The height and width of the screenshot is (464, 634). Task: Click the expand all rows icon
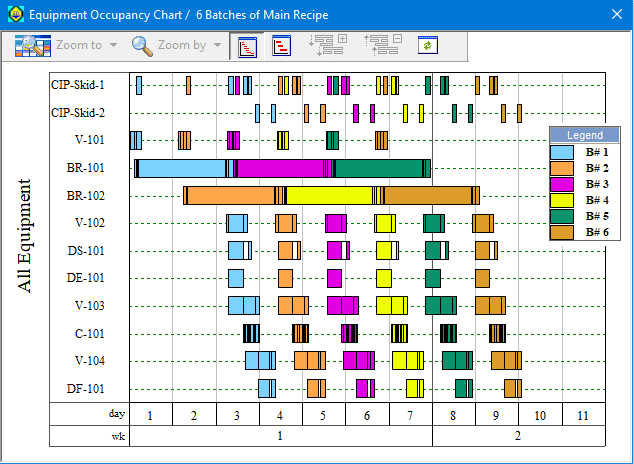tap(328, 45)
